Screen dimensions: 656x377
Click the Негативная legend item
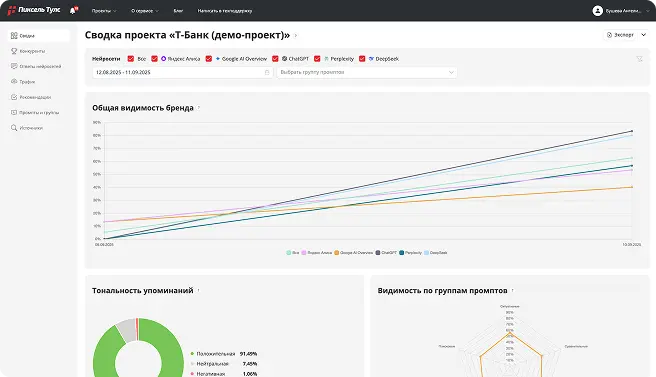coord(208,374)
